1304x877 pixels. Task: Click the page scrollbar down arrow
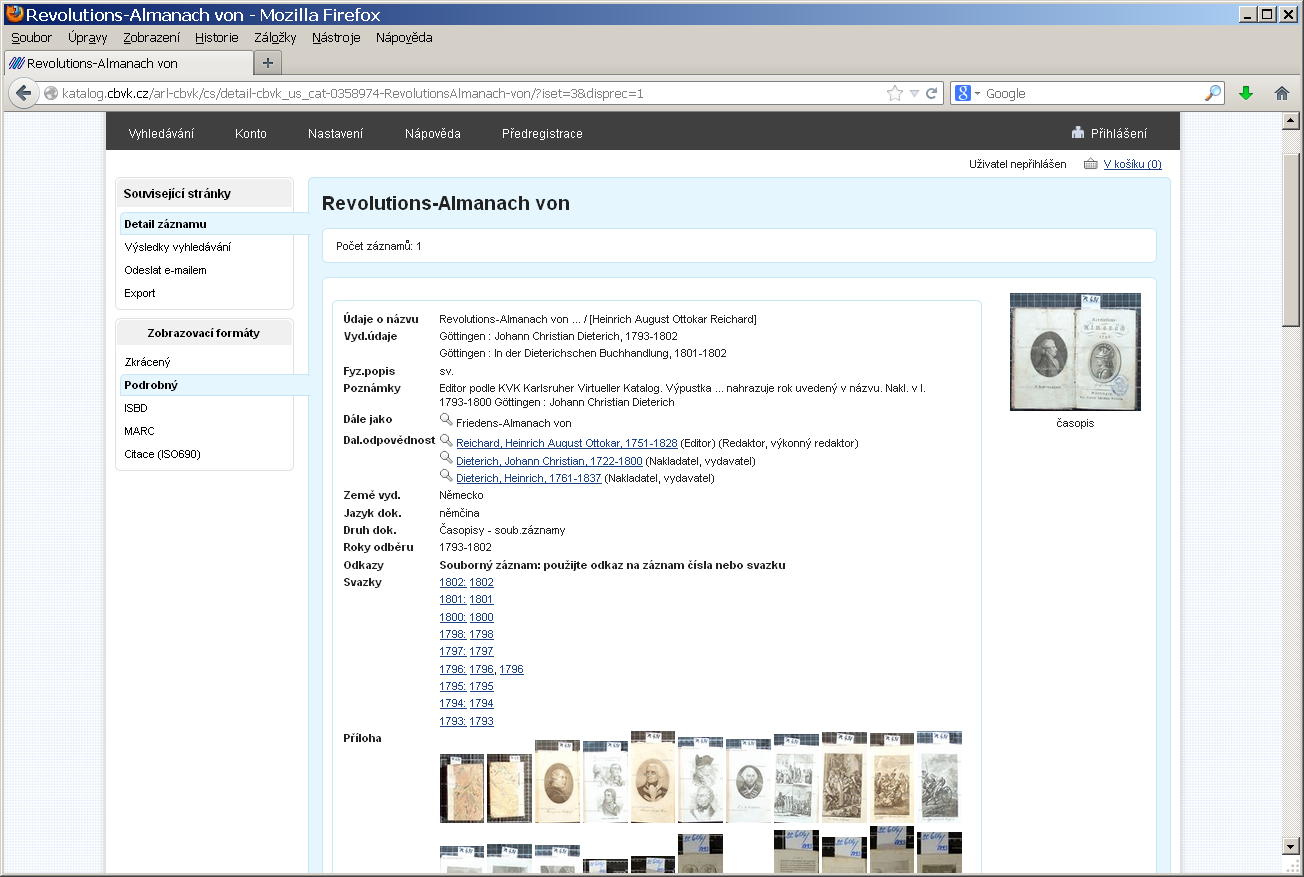pos(1291,846)
